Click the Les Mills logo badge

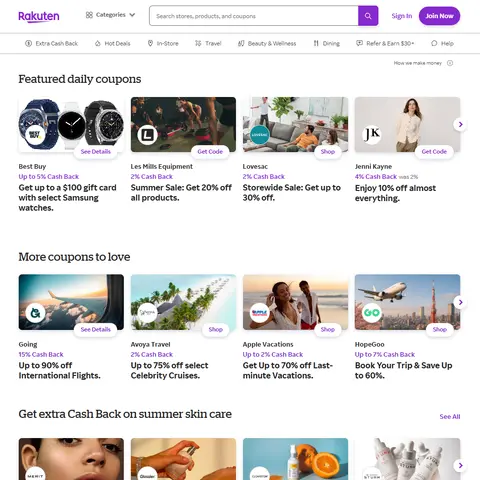pyautogui.click(x=147, y=135)
